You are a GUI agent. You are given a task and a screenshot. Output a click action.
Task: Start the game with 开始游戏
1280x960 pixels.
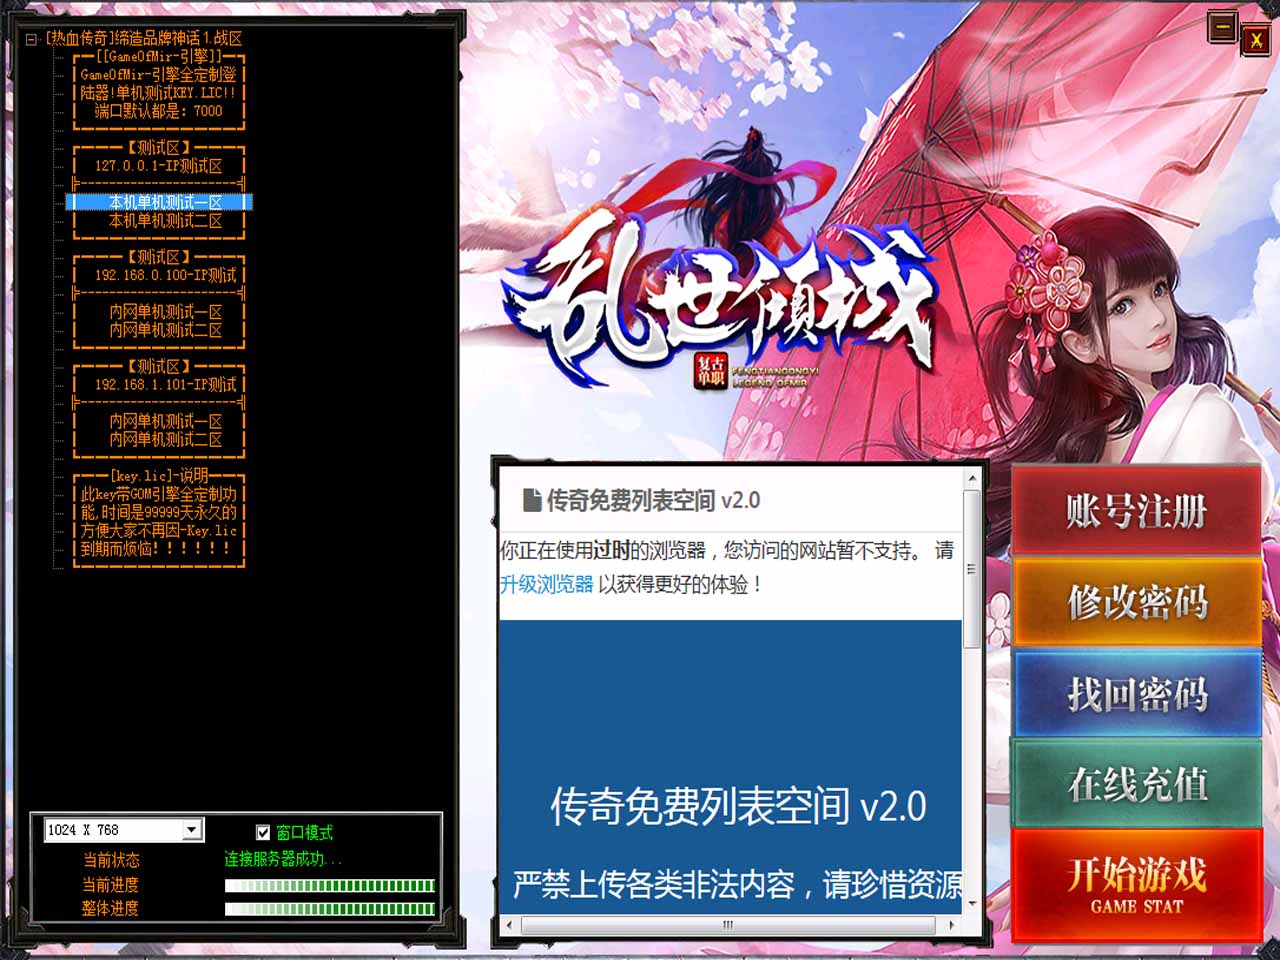pos(1136,884)
